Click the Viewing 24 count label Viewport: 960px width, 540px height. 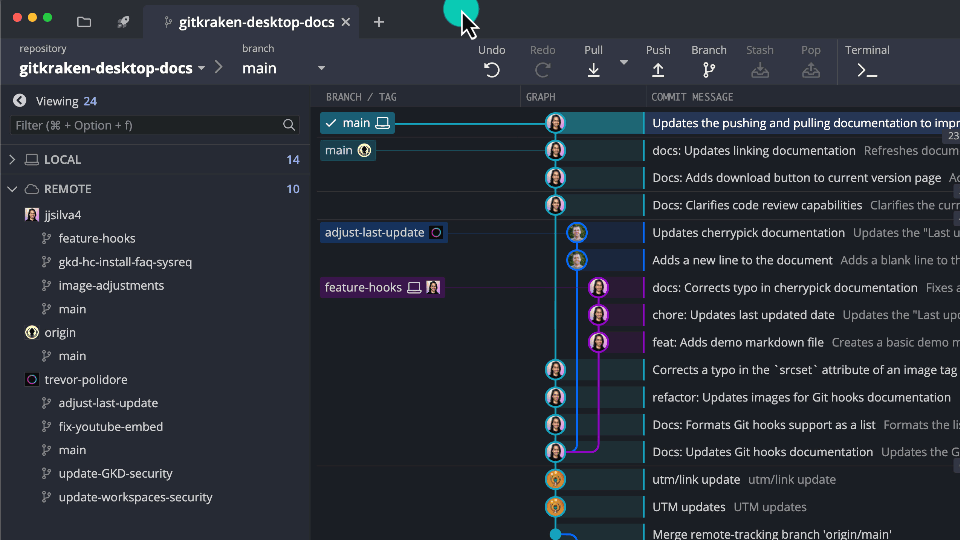(x=66, y=101)
